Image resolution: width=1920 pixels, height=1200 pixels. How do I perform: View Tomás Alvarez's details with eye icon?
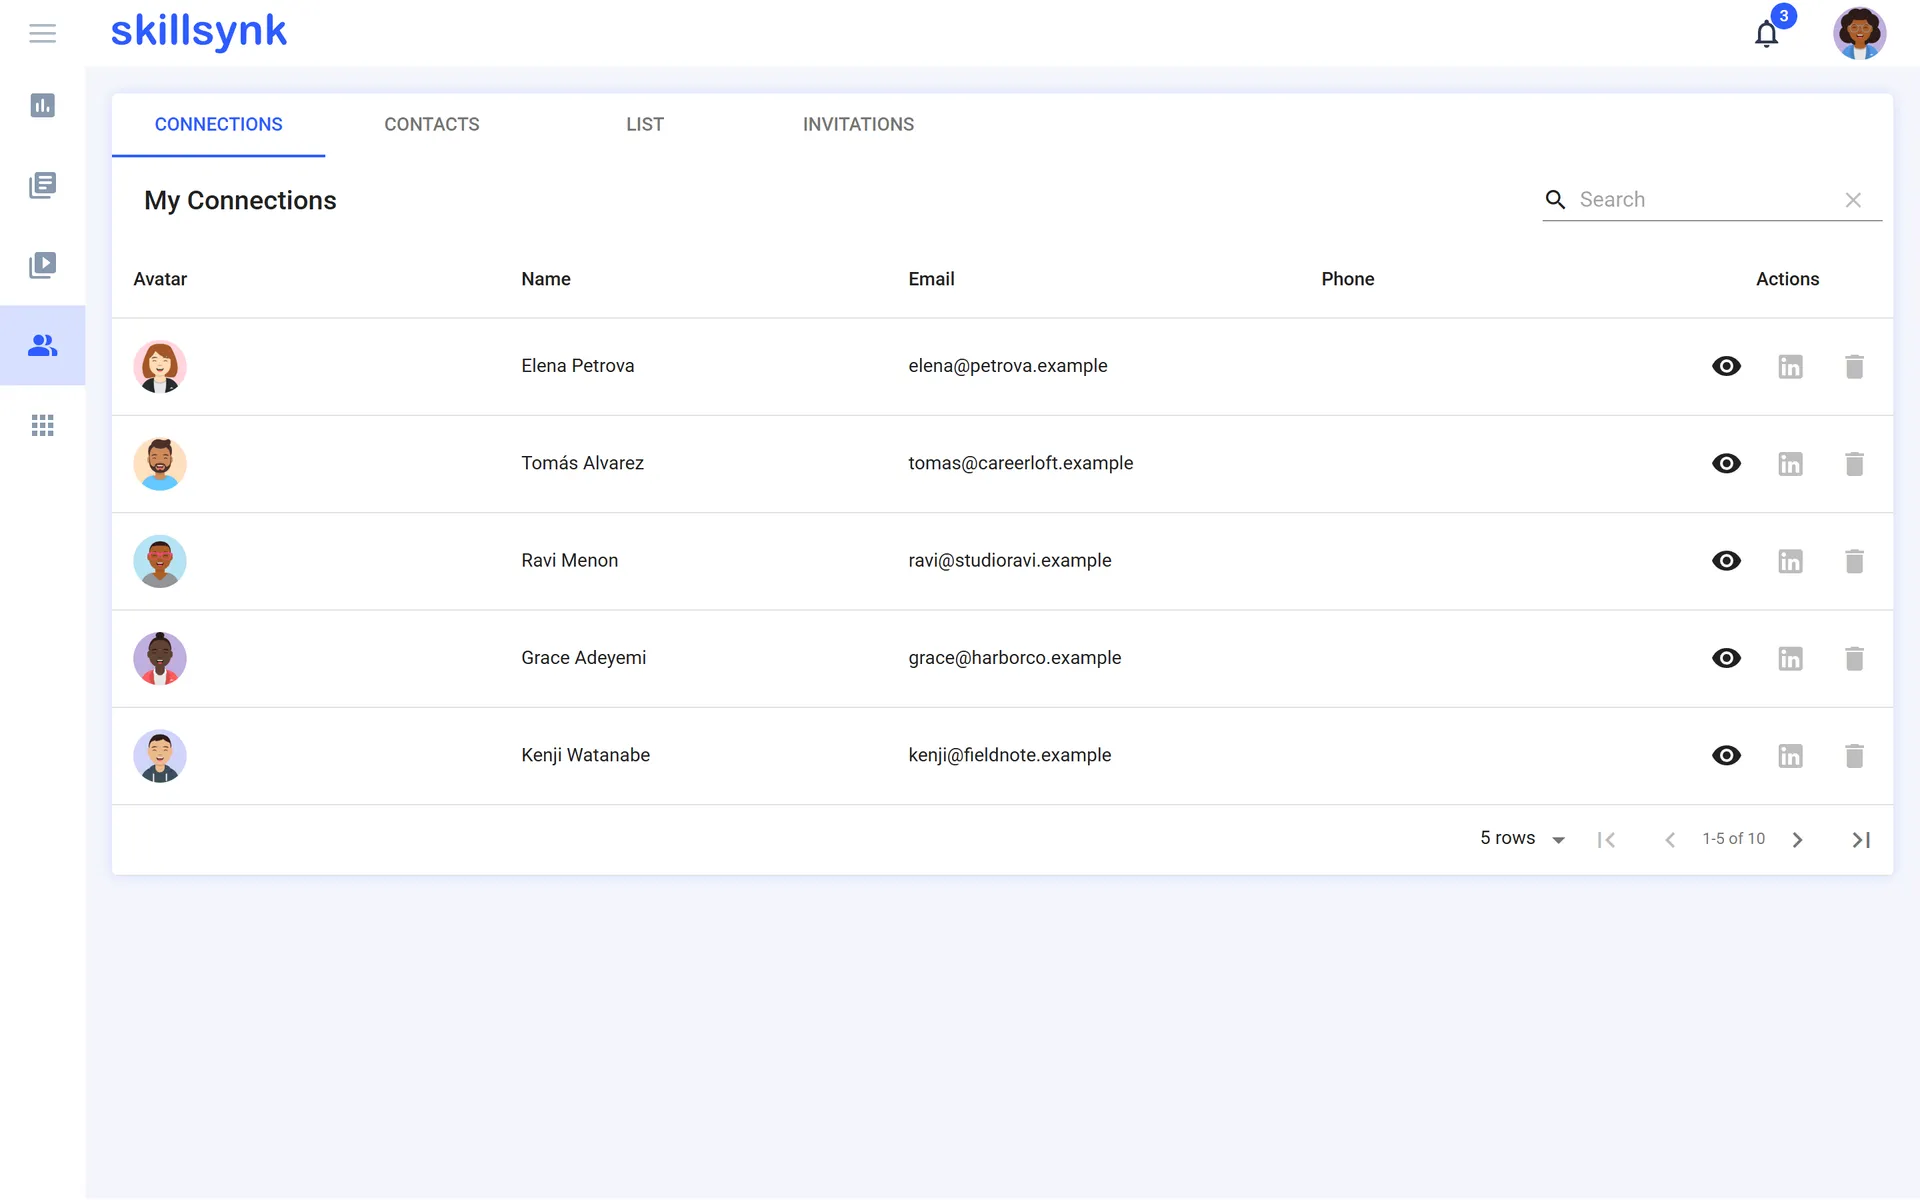1726,463
